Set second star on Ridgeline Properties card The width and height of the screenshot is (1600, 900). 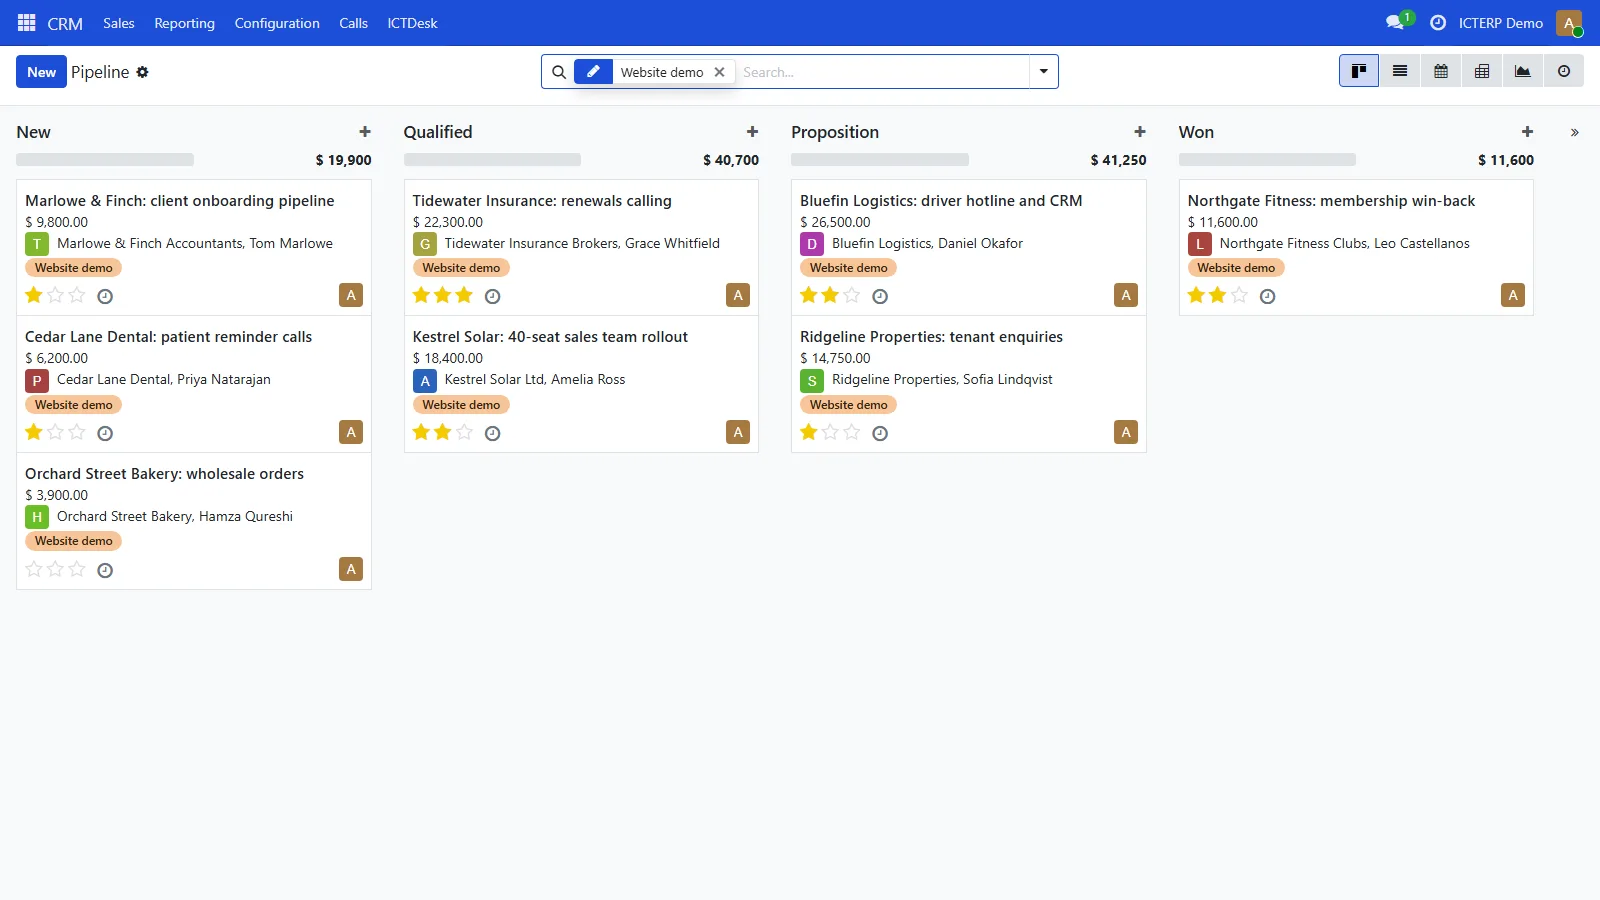[830, 432]
